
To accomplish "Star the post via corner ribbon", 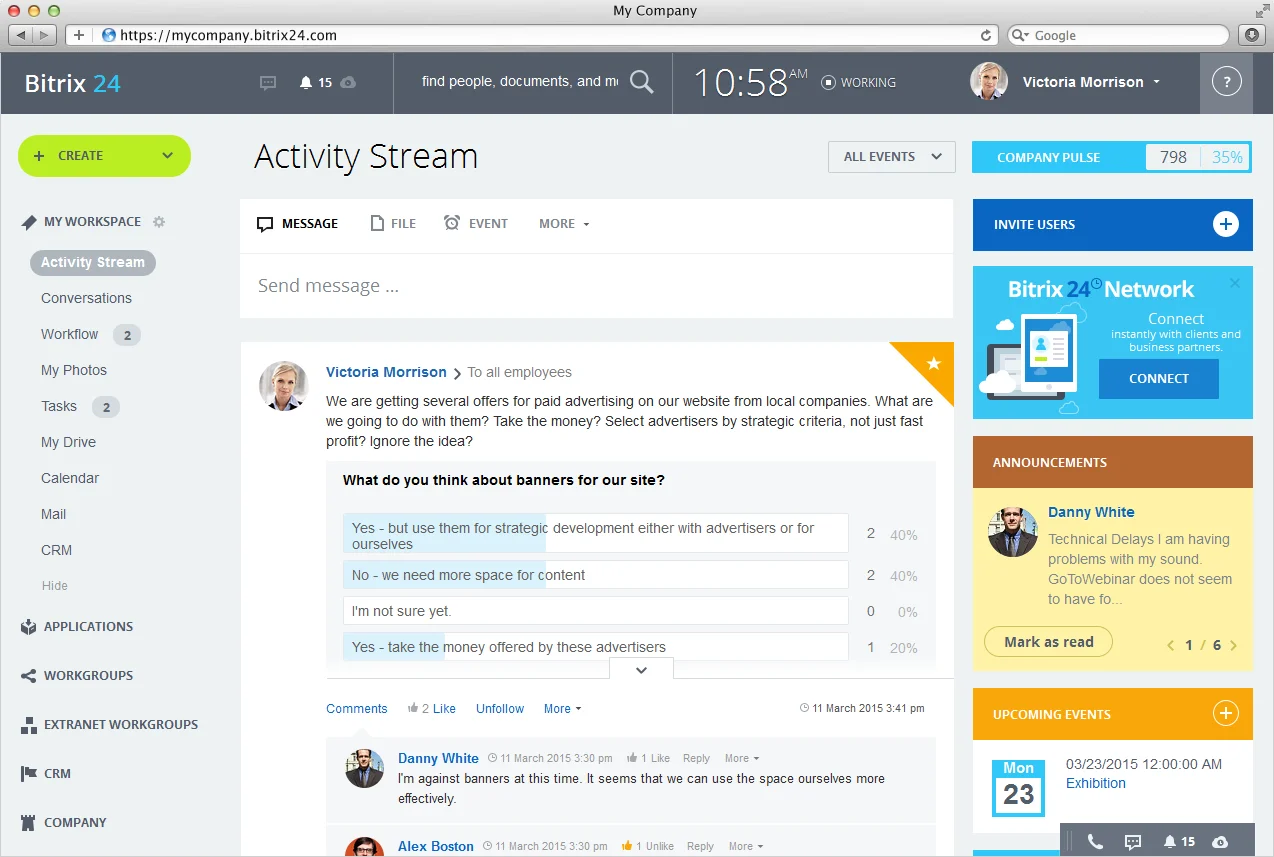I will coord(934,364).
